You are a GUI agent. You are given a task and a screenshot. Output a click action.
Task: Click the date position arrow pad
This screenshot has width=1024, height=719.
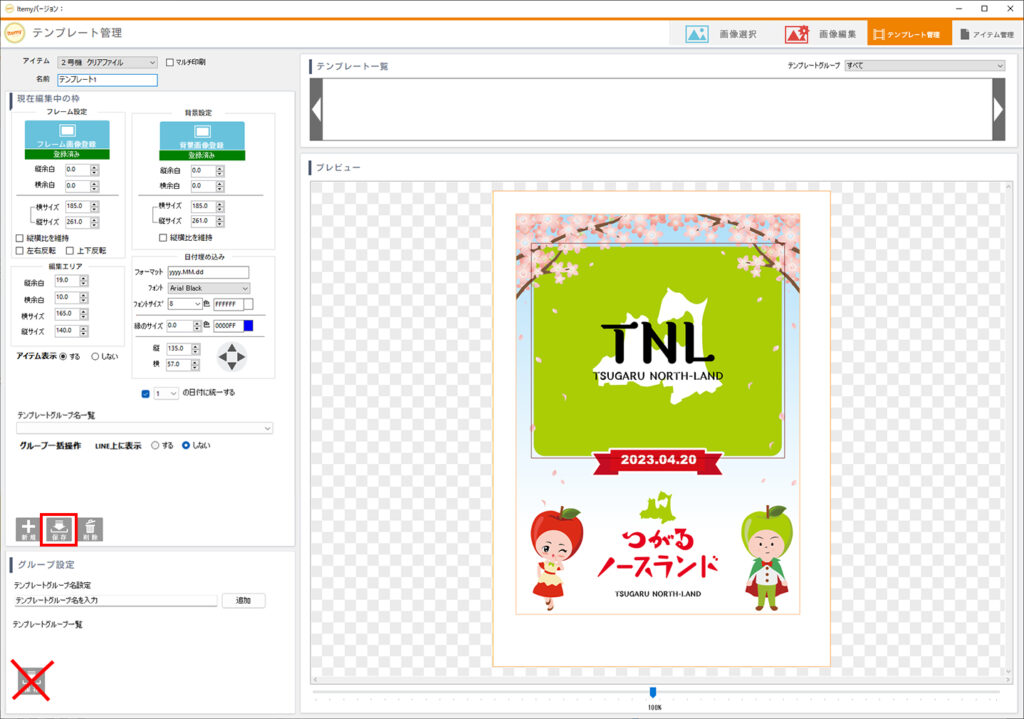231,355
